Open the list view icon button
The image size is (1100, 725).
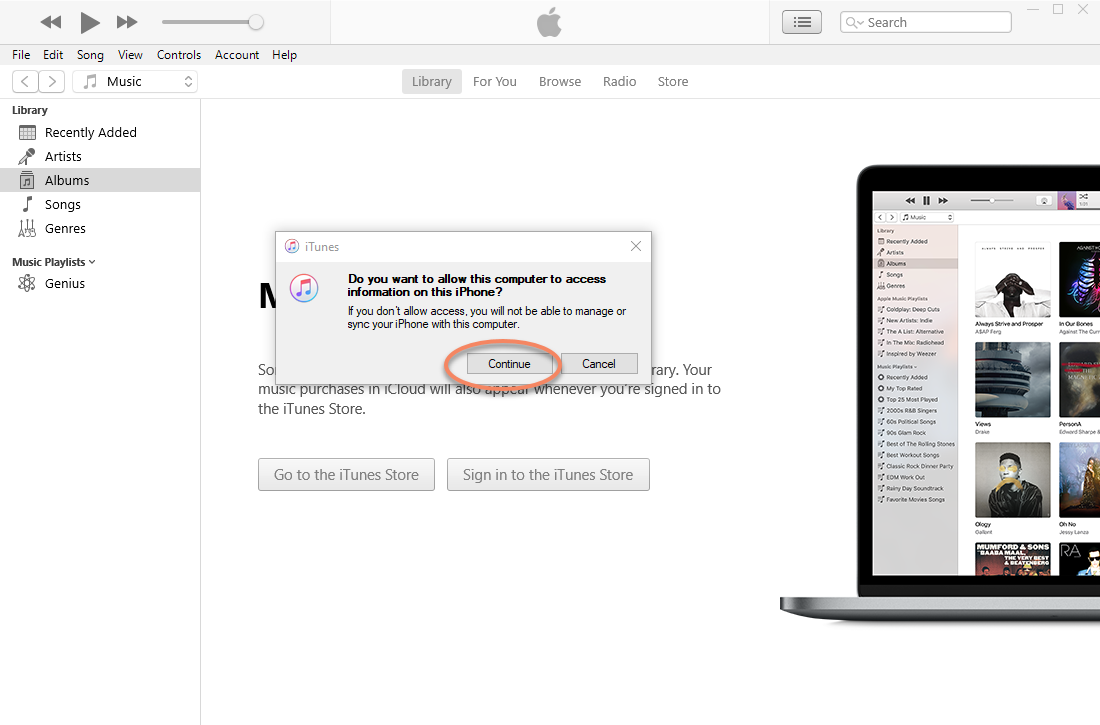pyautogui.click(x=801, y=22)
